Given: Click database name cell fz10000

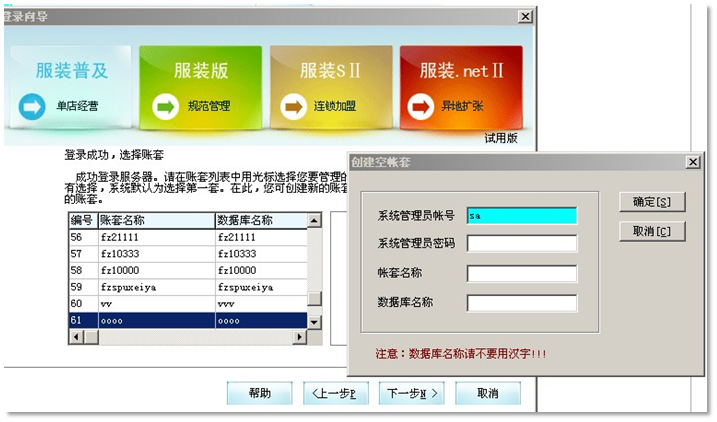Looking at the screenshot, I should 261,270.
